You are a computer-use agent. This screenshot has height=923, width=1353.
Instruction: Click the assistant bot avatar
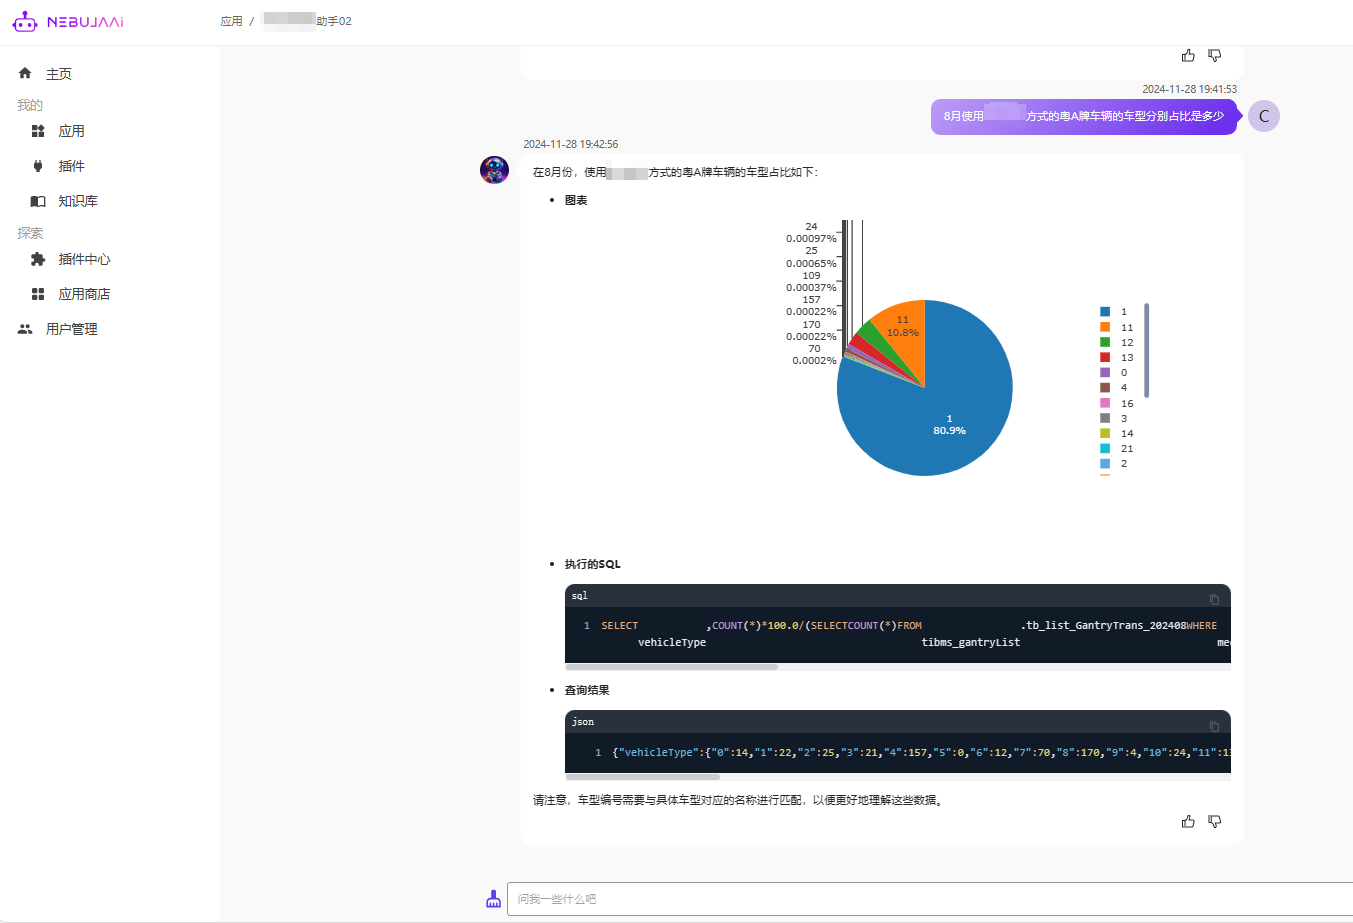[x=494, y=170]
